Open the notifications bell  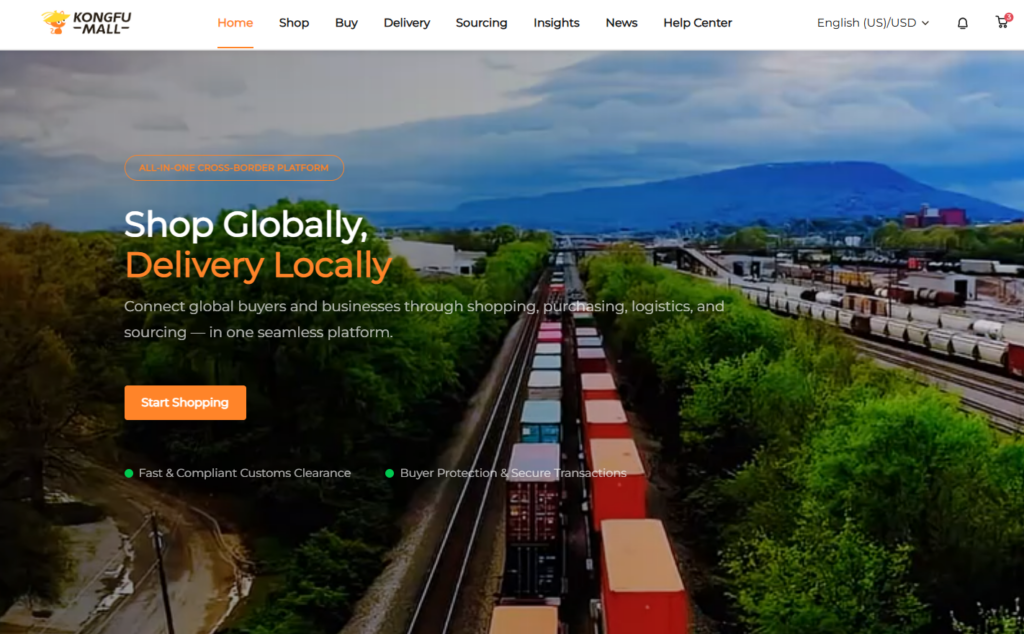coord(962,23)
